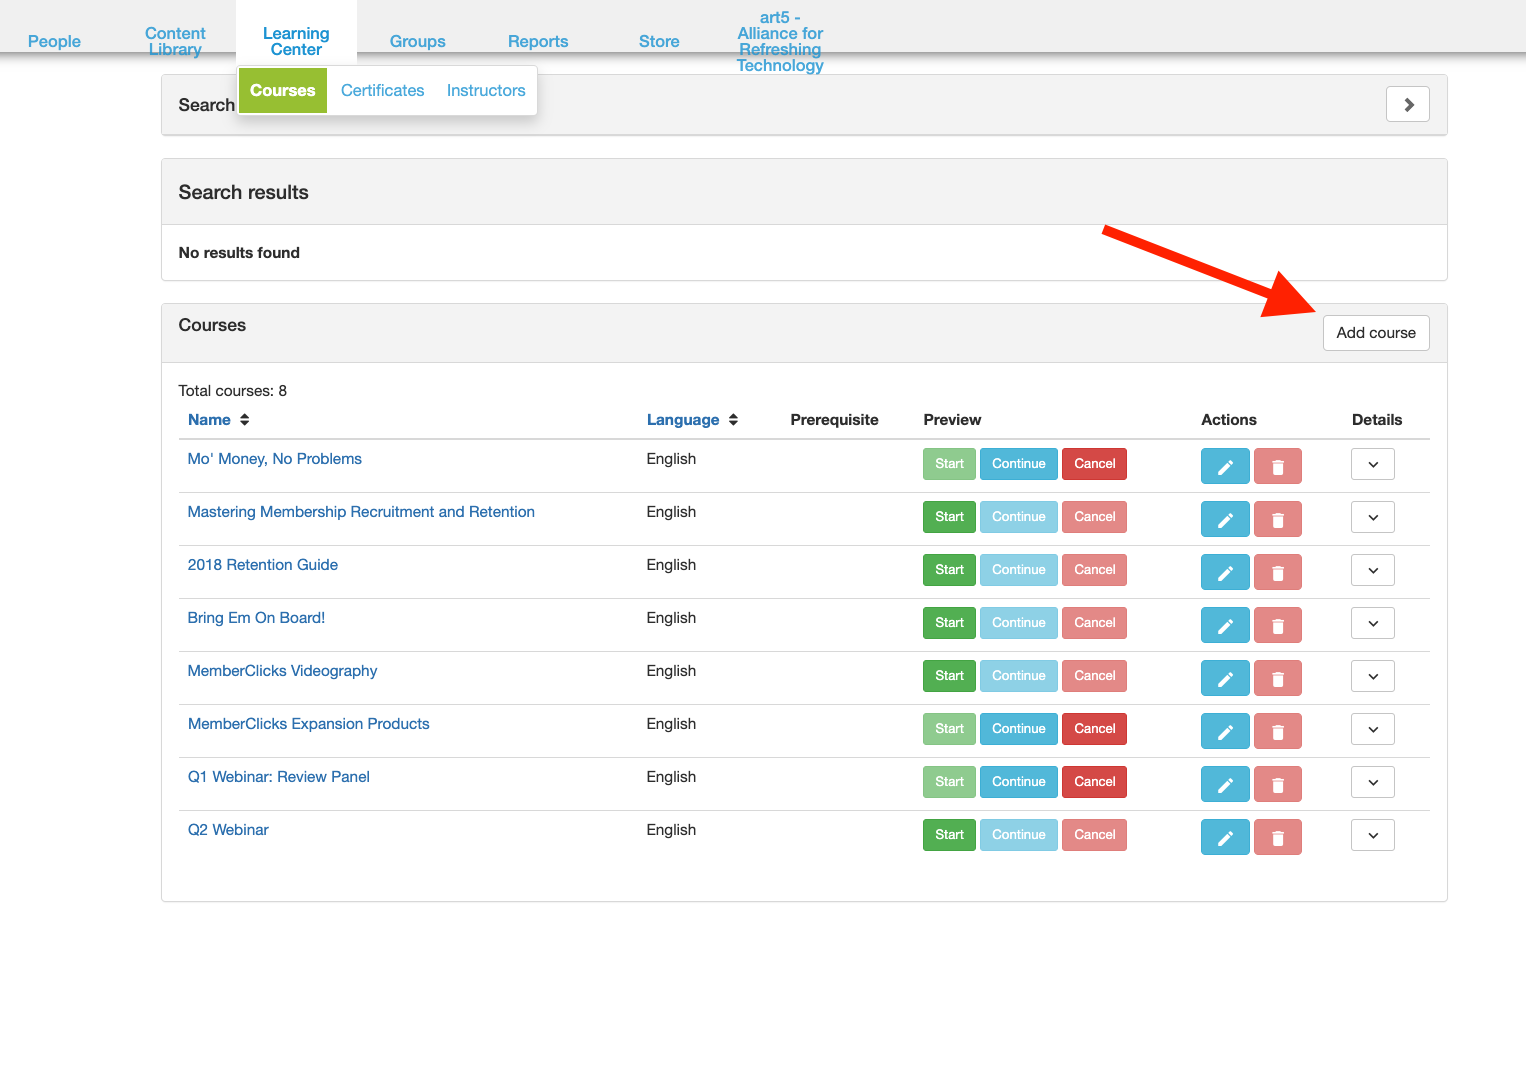This screenshot has height=1076, width=1526.
Task: Edit the Q1 Webinar: Review Panel course
Action: click(x=1224, y=784)
